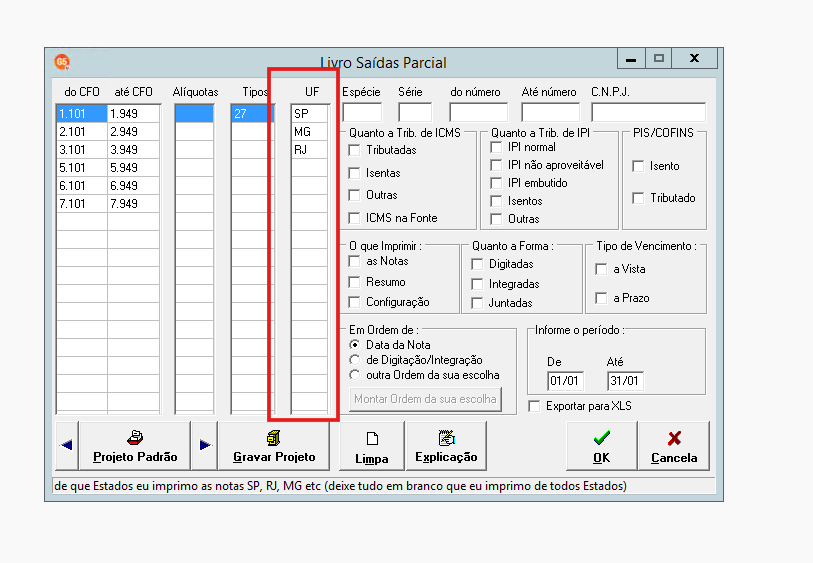Viewport: 813px width, 563px height.
Task: Choose outra Ordem da sua escolha
Action: [x=355, y=375]
